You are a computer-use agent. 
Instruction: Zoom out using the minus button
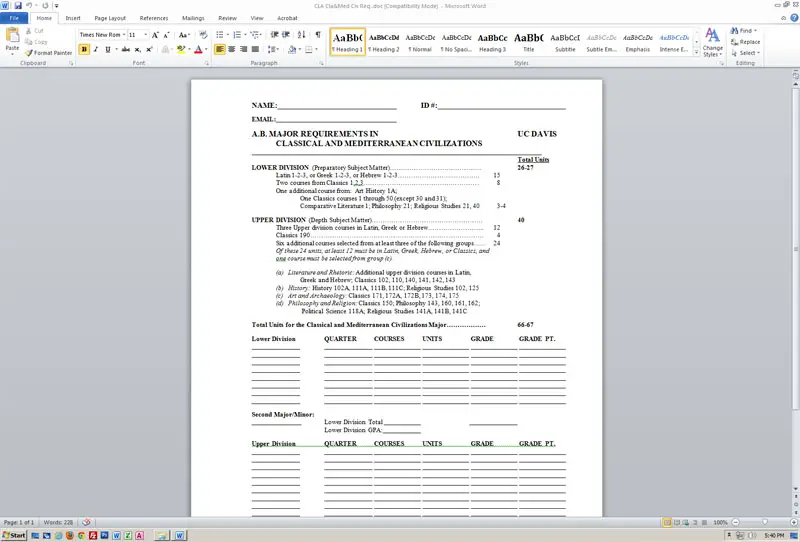tap(736, 522)
